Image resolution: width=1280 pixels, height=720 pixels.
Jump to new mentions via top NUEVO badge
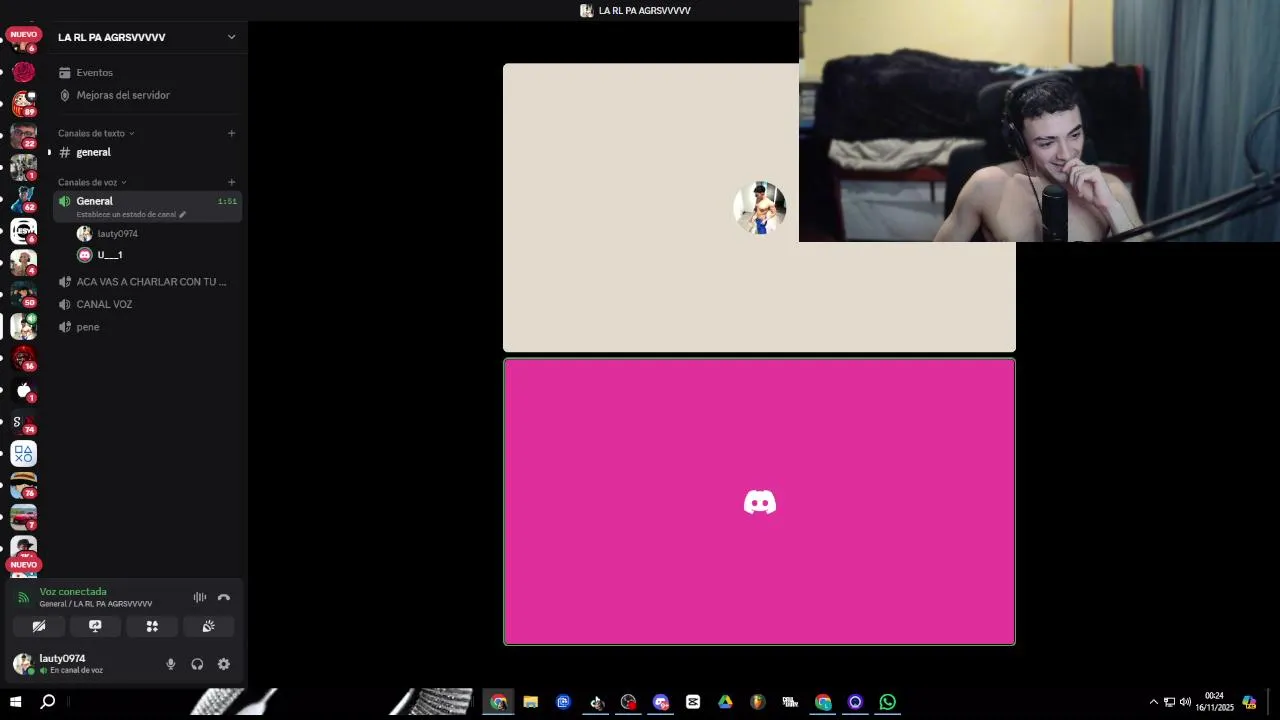pos(23,34)
